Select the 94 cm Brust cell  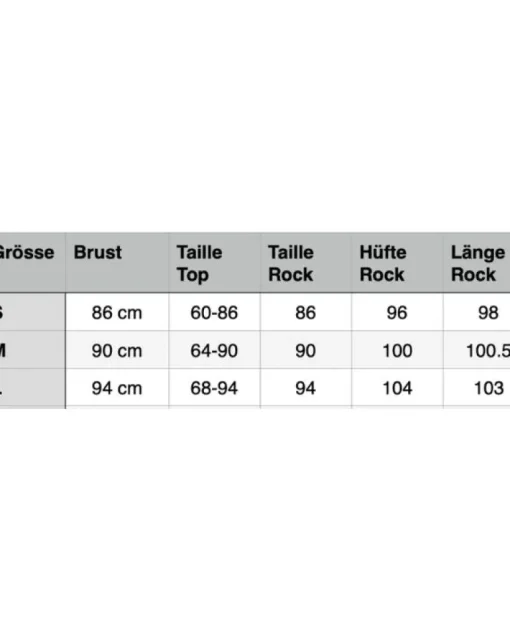click(x=117, y=387)
